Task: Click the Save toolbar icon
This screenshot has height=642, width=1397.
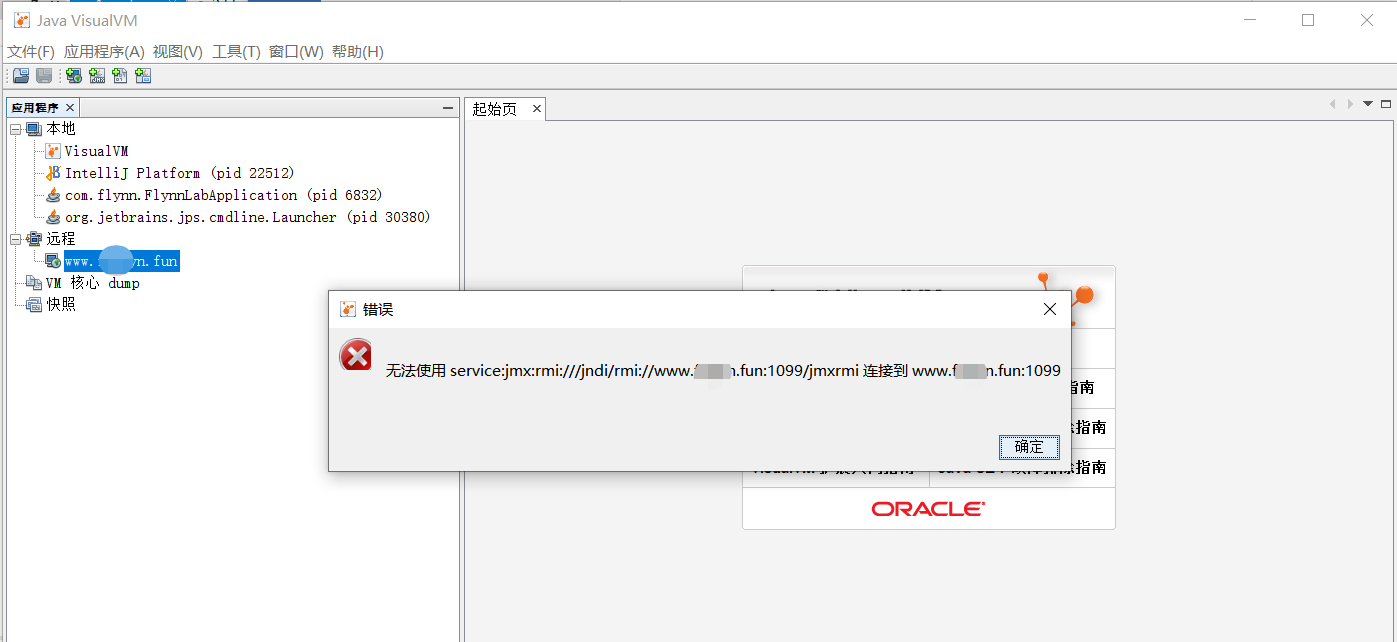Action: (x=44, y=76)
